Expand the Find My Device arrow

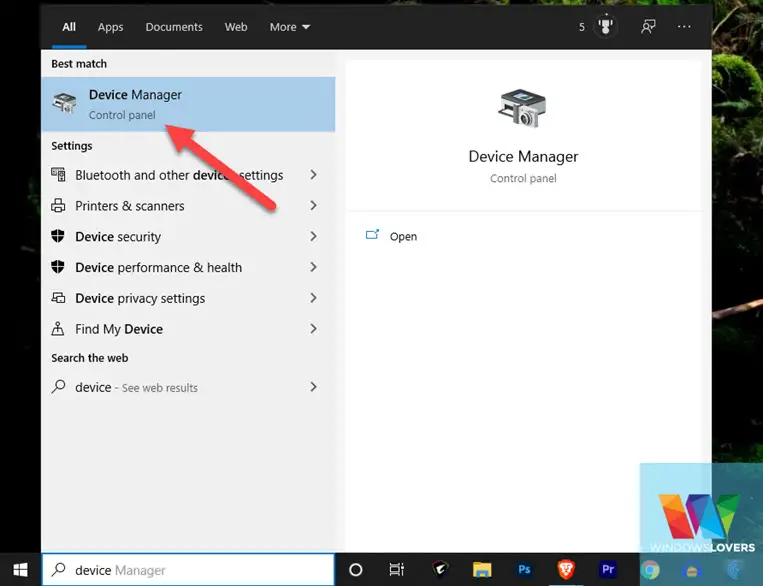[x=313, y=329]
